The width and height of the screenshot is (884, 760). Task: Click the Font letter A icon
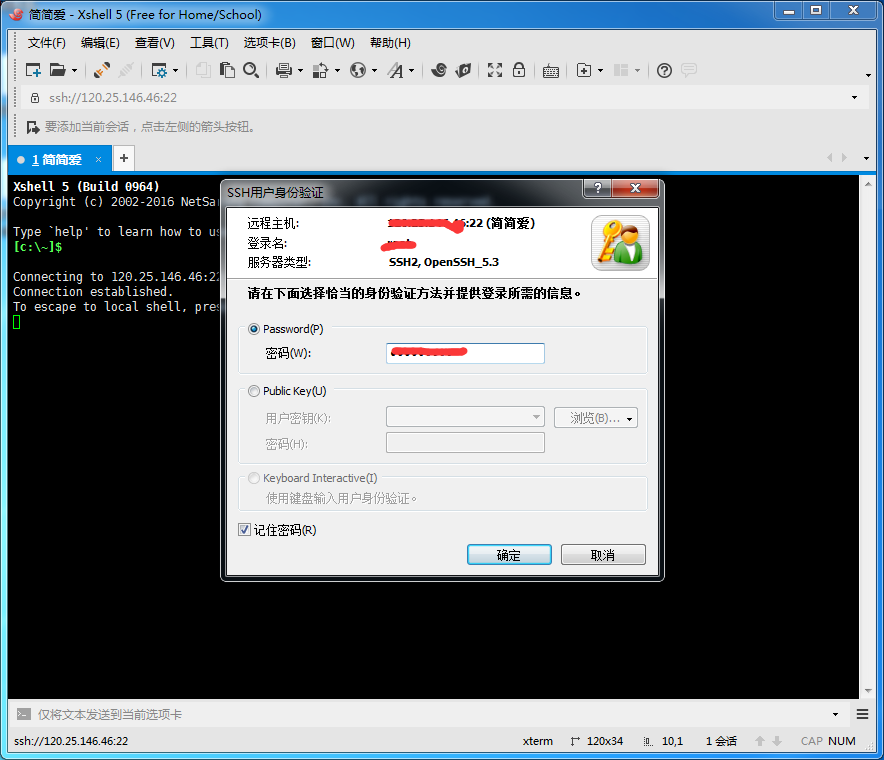coord(396,70)
